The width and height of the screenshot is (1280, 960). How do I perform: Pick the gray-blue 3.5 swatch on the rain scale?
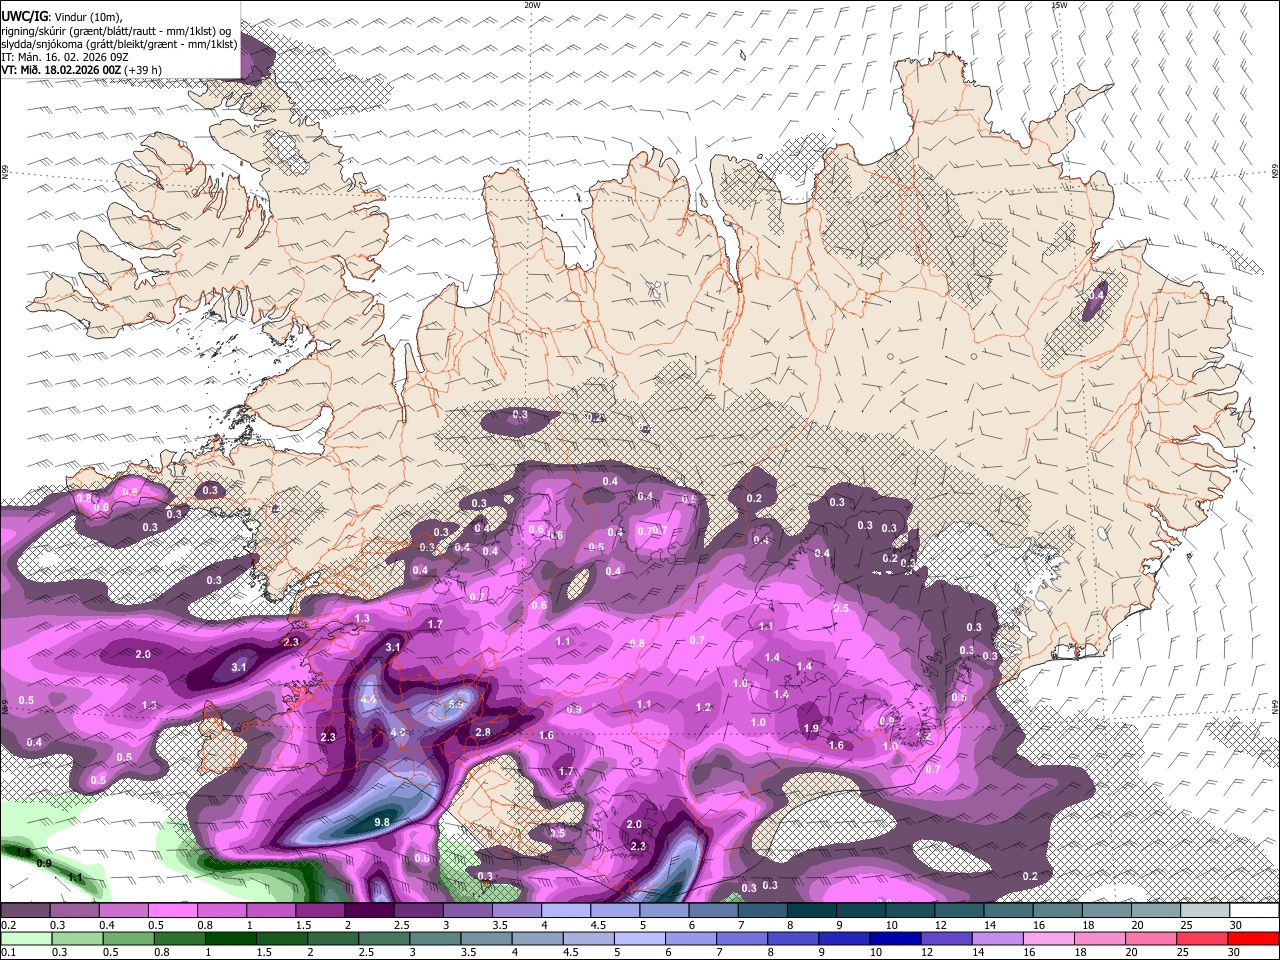[x=487, y=938]
